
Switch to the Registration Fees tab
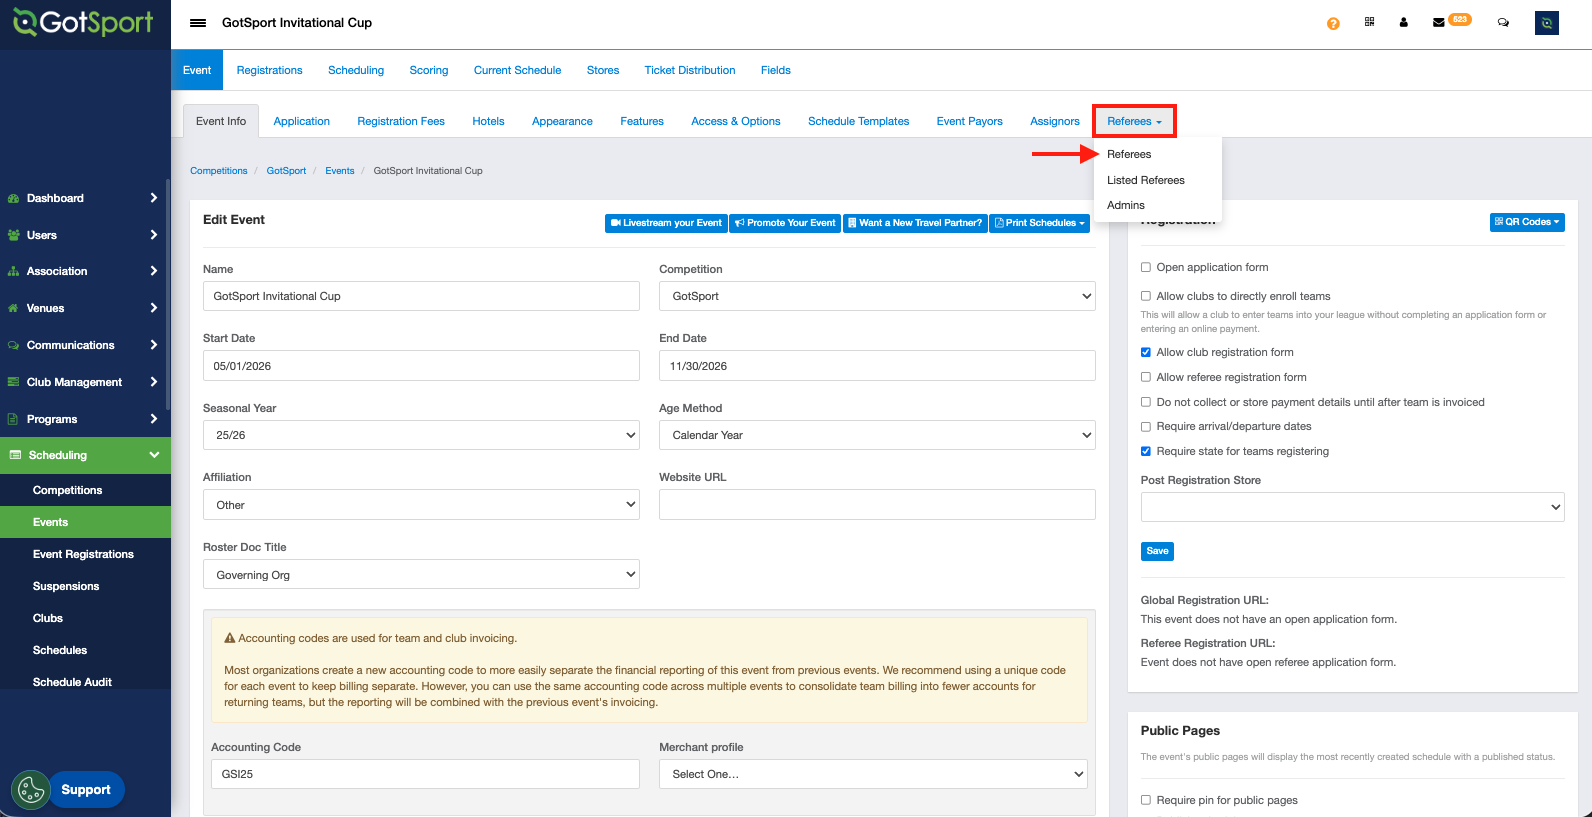(400, 121)
